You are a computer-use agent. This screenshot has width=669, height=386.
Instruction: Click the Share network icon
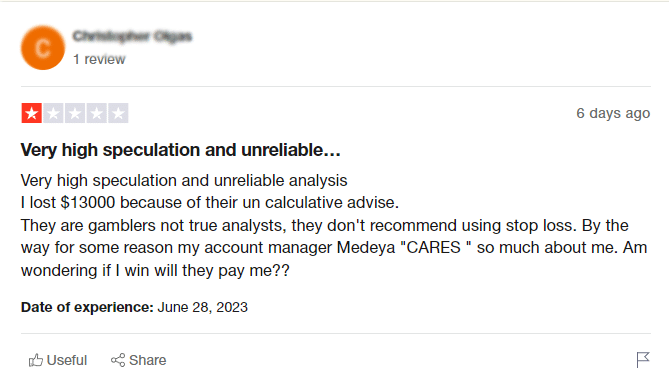[x=118, y=360]
